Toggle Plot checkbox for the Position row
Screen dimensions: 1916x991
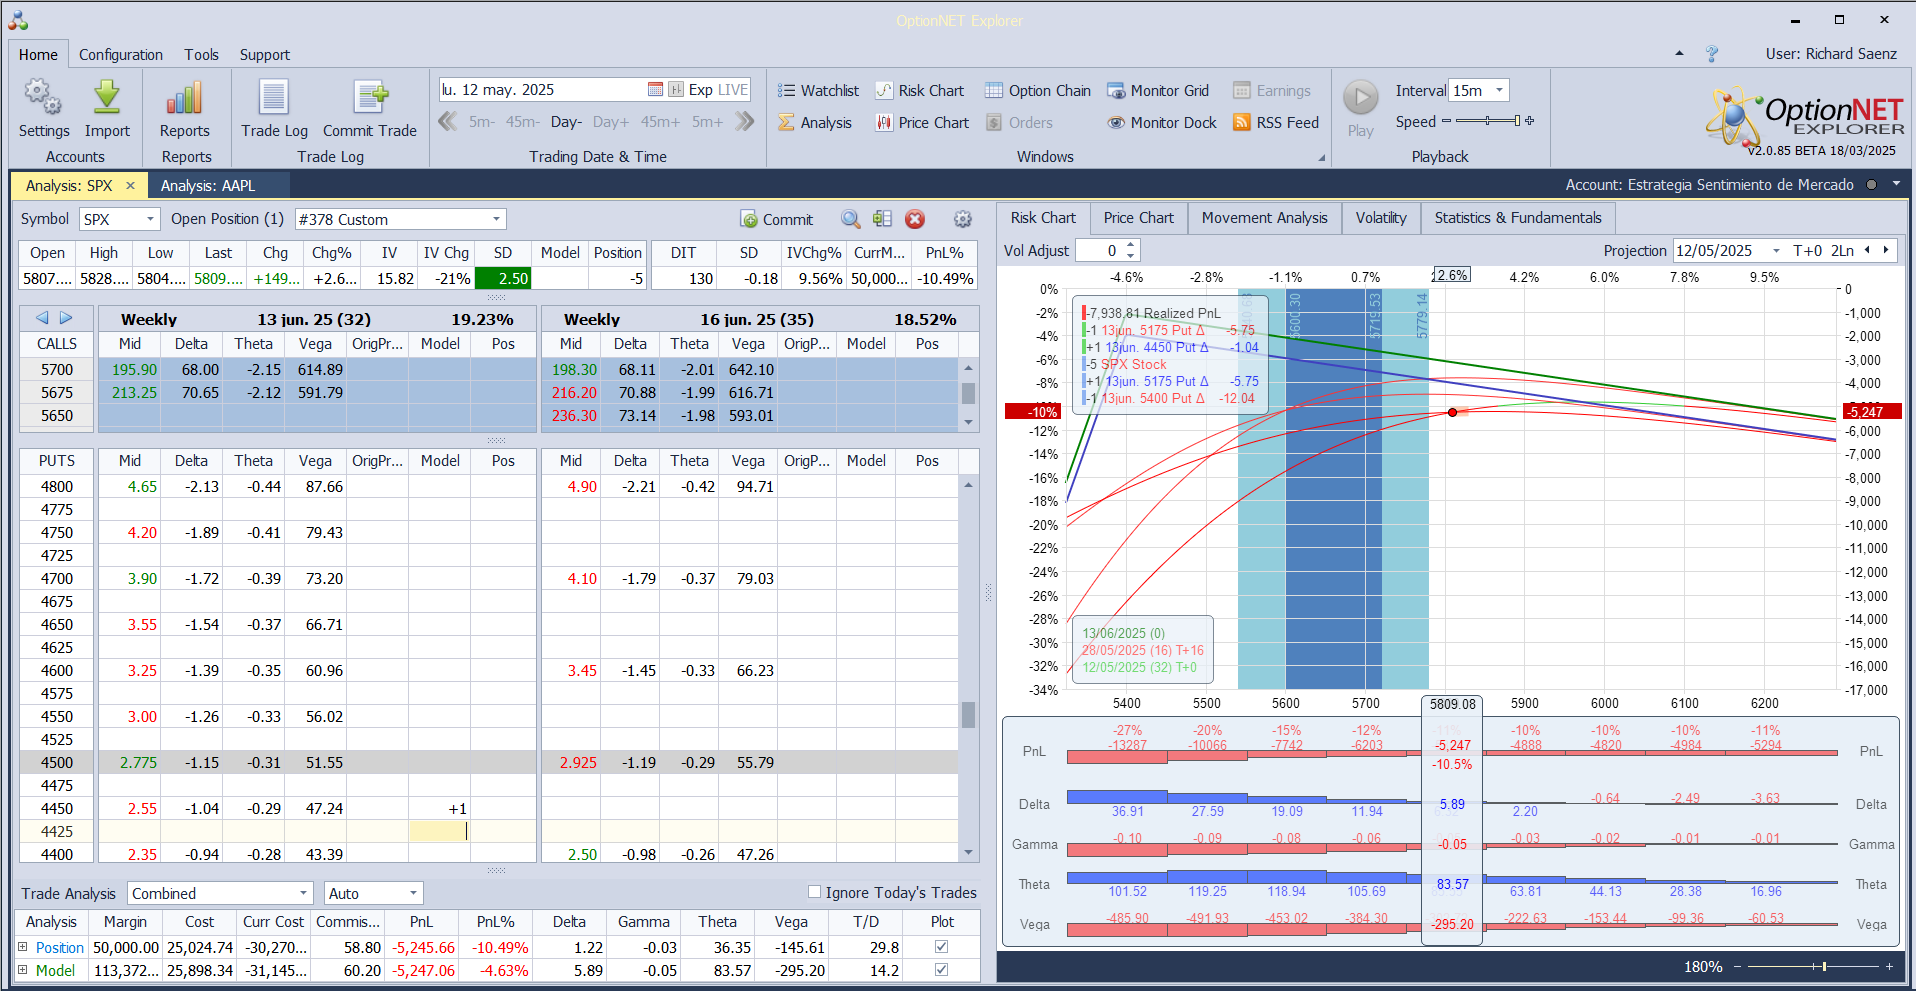(941, 947)
